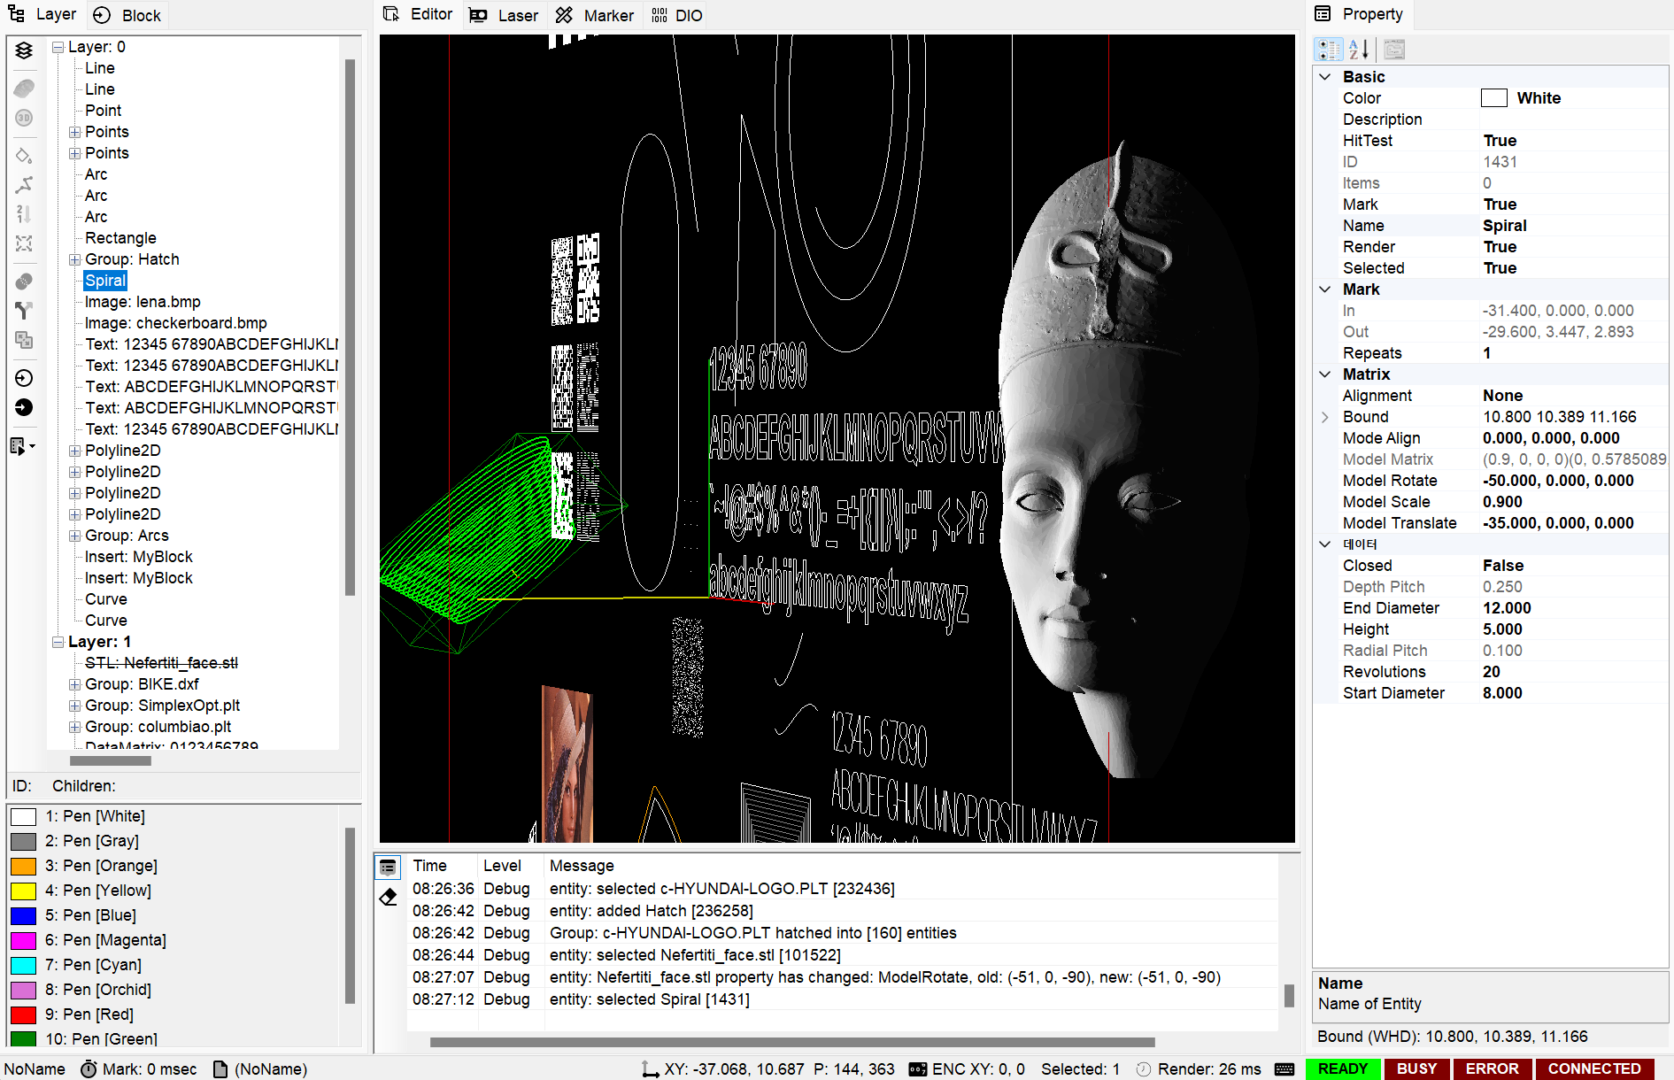The width and height of the screenshot is (1674, 1080).
Task: Click the branching arrow icon in left toolbar
Action: tap(24, 311)
